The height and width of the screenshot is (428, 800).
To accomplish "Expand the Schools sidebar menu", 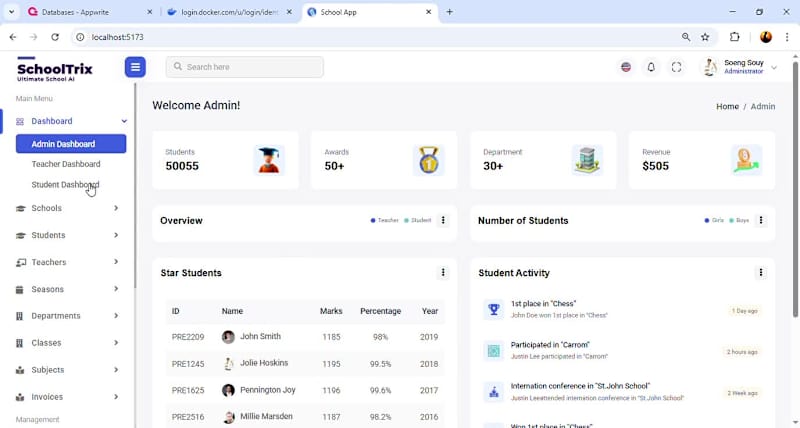I will pos(116,208).
